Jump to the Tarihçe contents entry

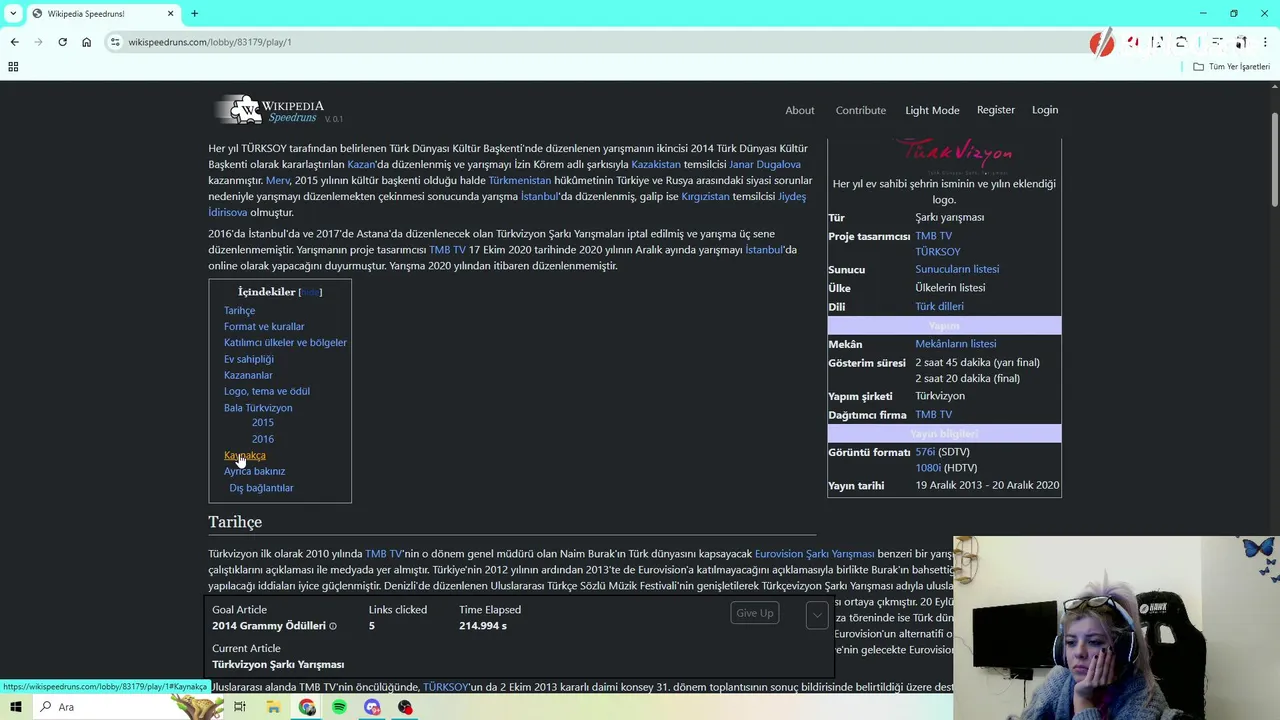pyautogui.click(x=239, y=310)
